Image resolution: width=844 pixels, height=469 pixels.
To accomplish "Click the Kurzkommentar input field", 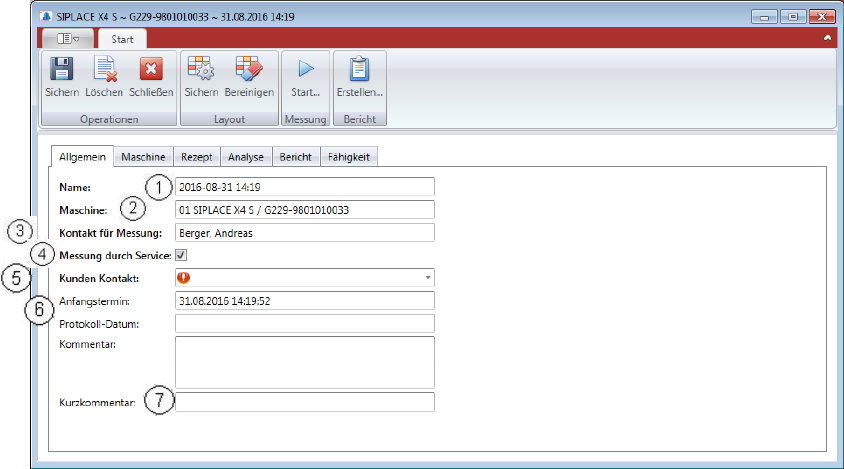I will (x=305, y=402).
